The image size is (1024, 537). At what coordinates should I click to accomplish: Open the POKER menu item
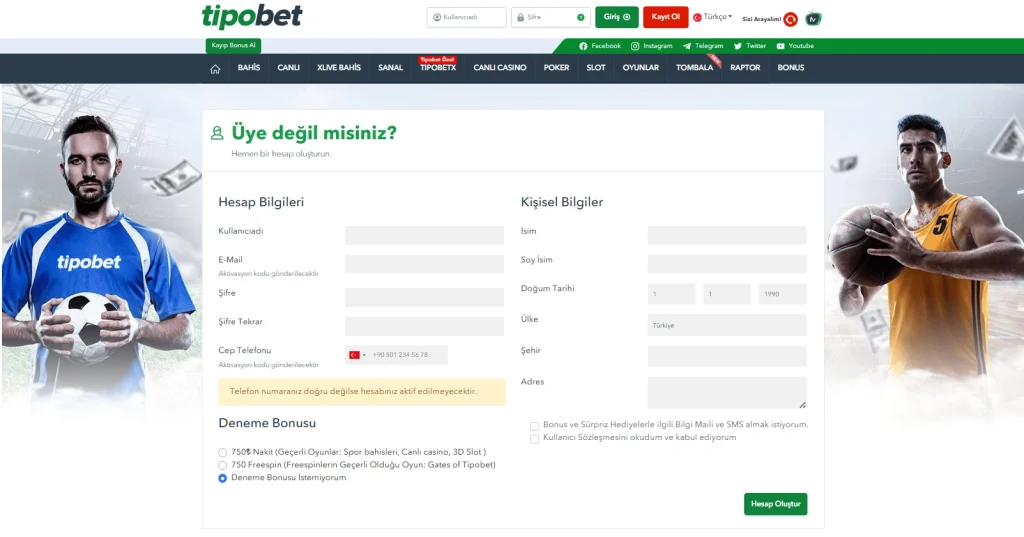556,68
